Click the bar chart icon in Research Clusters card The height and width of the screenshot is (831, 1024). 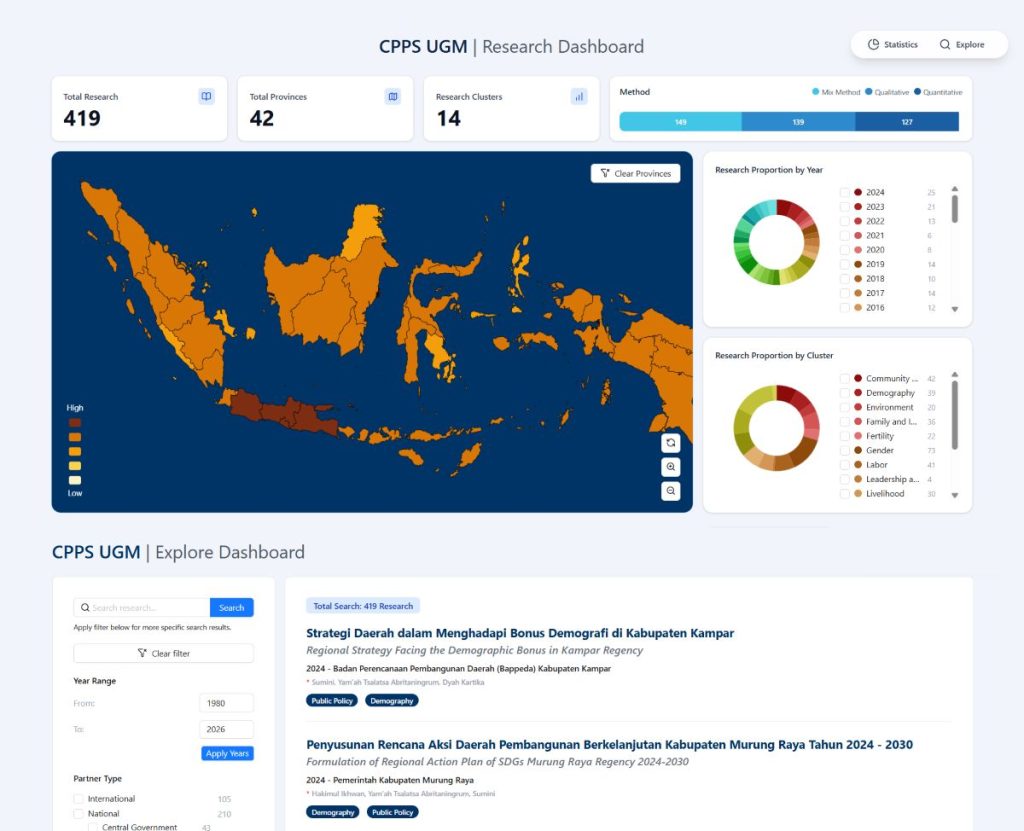(578, 97)
